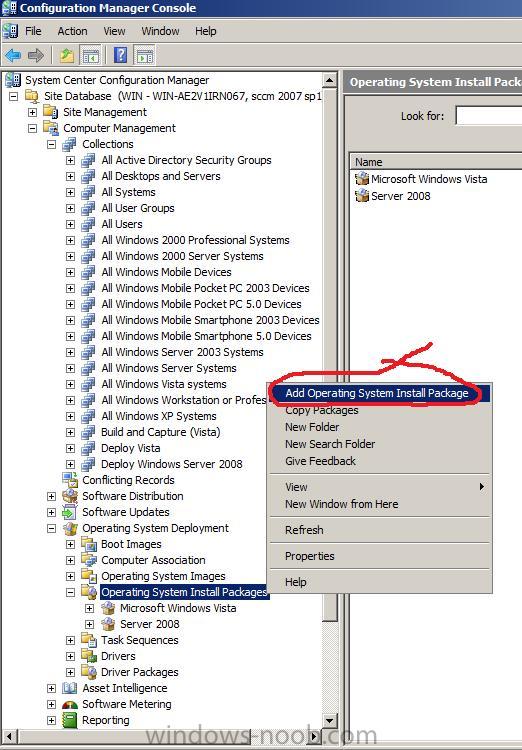Viewport: 522px width, 750px height.
Task: Click the Up one level toolbar icon
Action: [67, 55]
